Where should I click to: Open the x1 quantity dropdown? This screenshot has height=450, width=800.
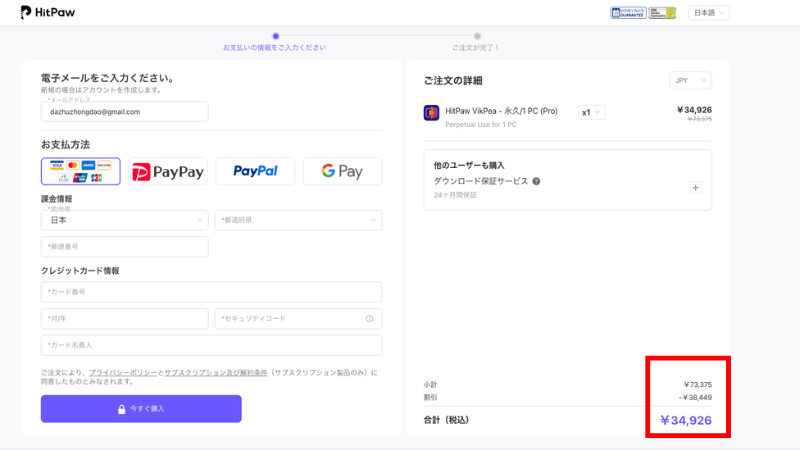coord(591,112)
